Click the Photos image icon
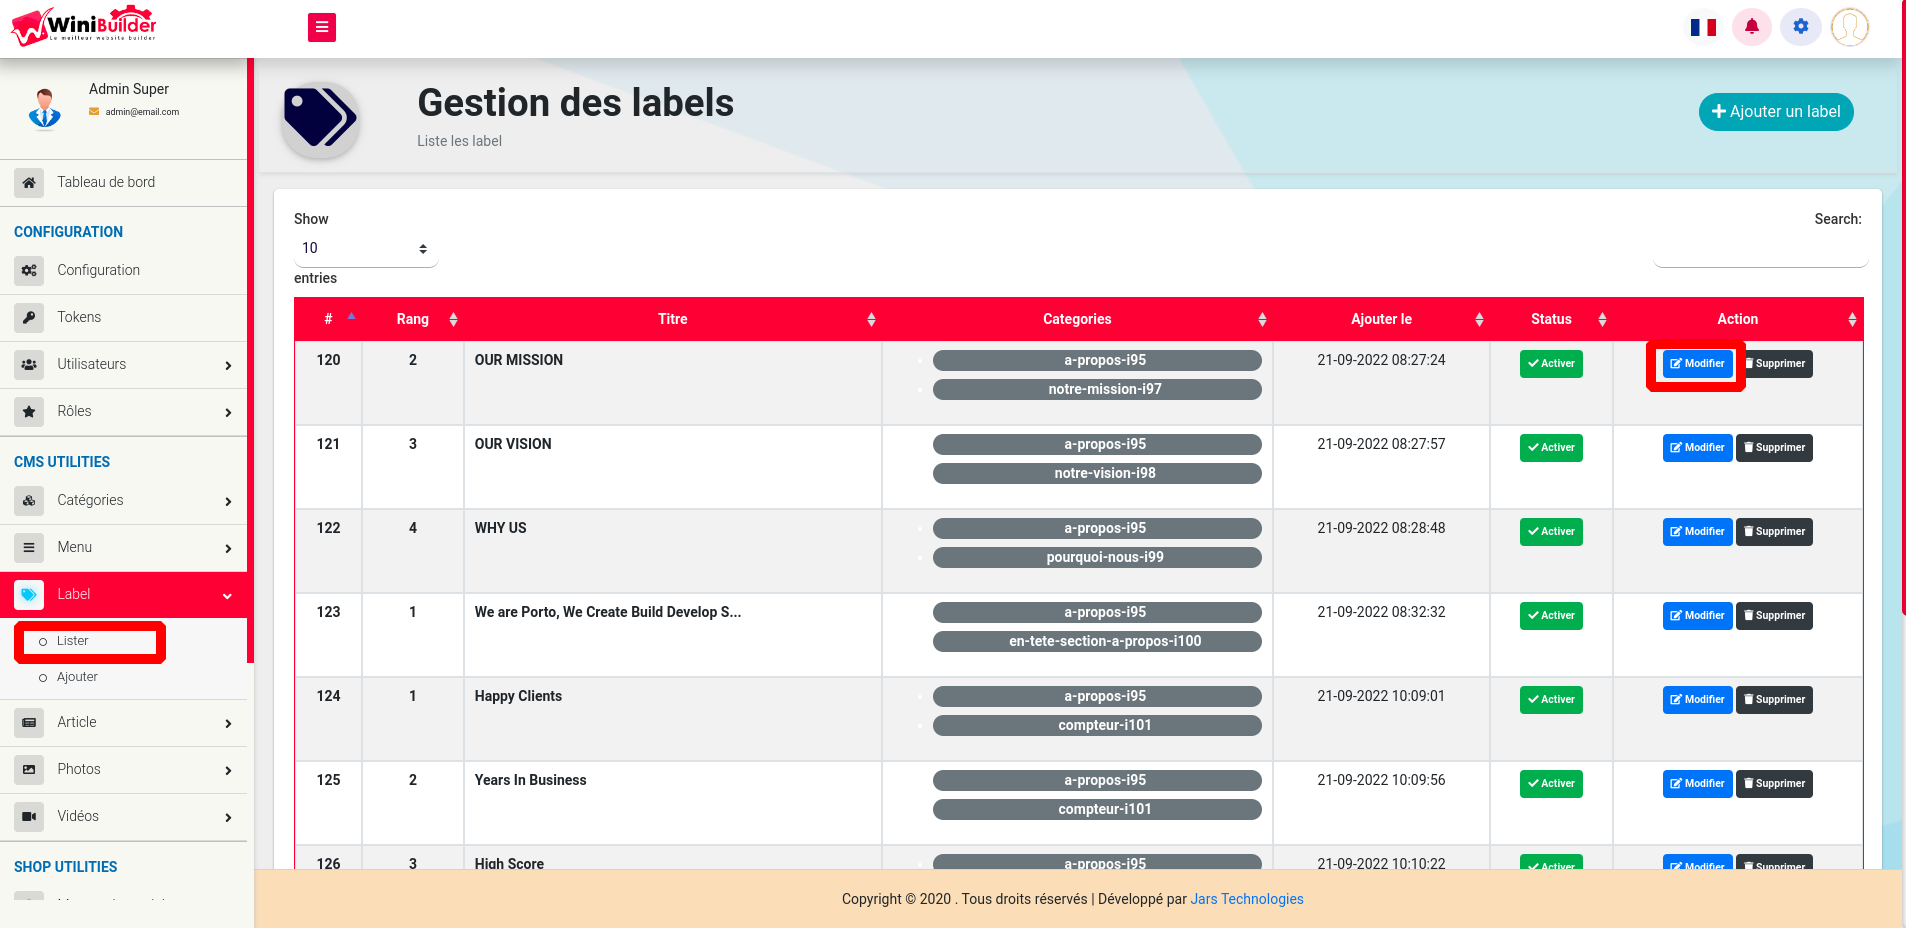1906x928 pixels. [x=29, y=770]
